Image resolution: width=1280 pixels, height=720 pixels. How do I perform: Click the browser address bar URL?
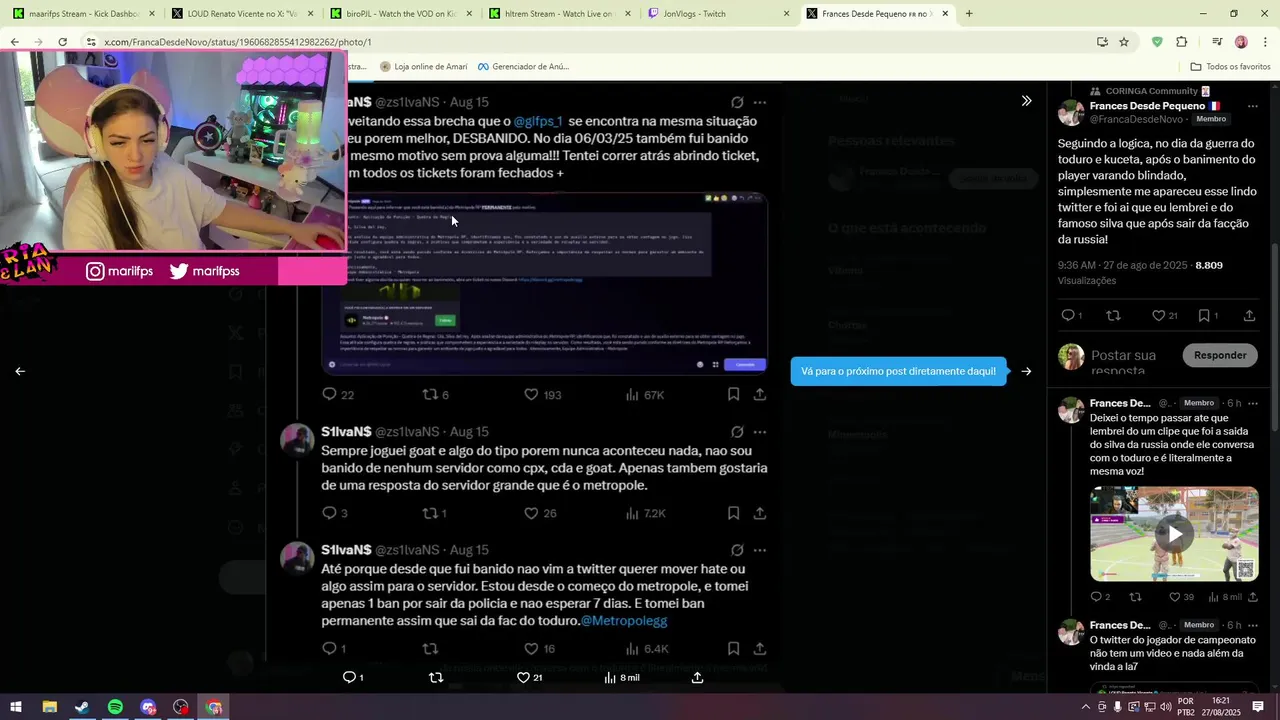(238, 42)
